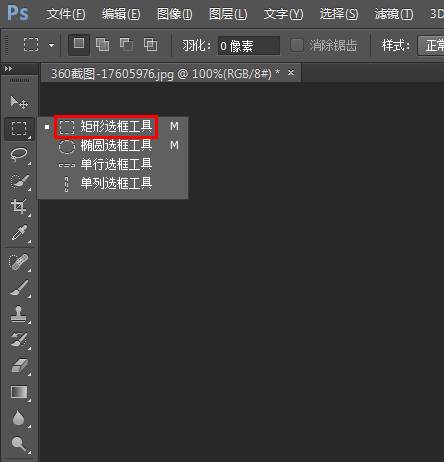Choose Add to Selection mode button
The width and height of the screenshot is (444, 462).
[102, 45]
